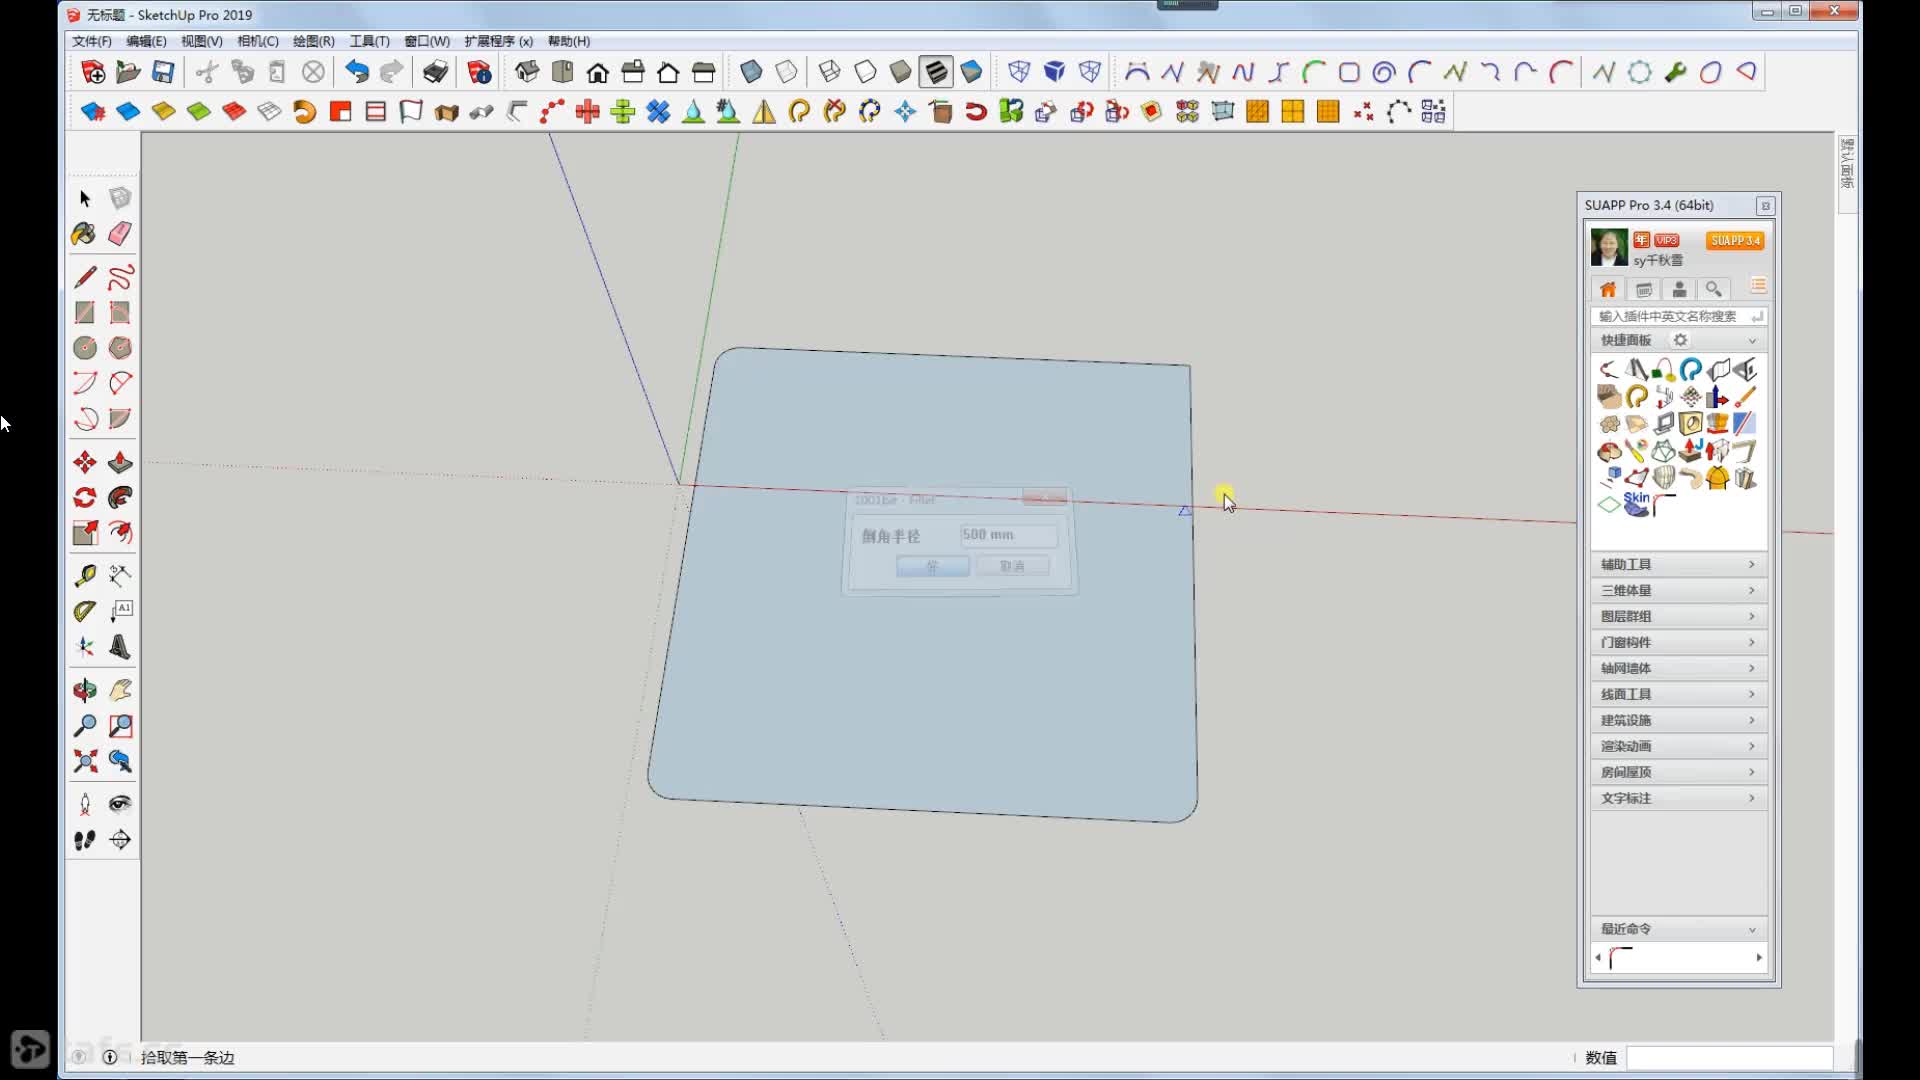Select the Follow Me tool
Viewport: 1920px width, 1080px height.
120,497
